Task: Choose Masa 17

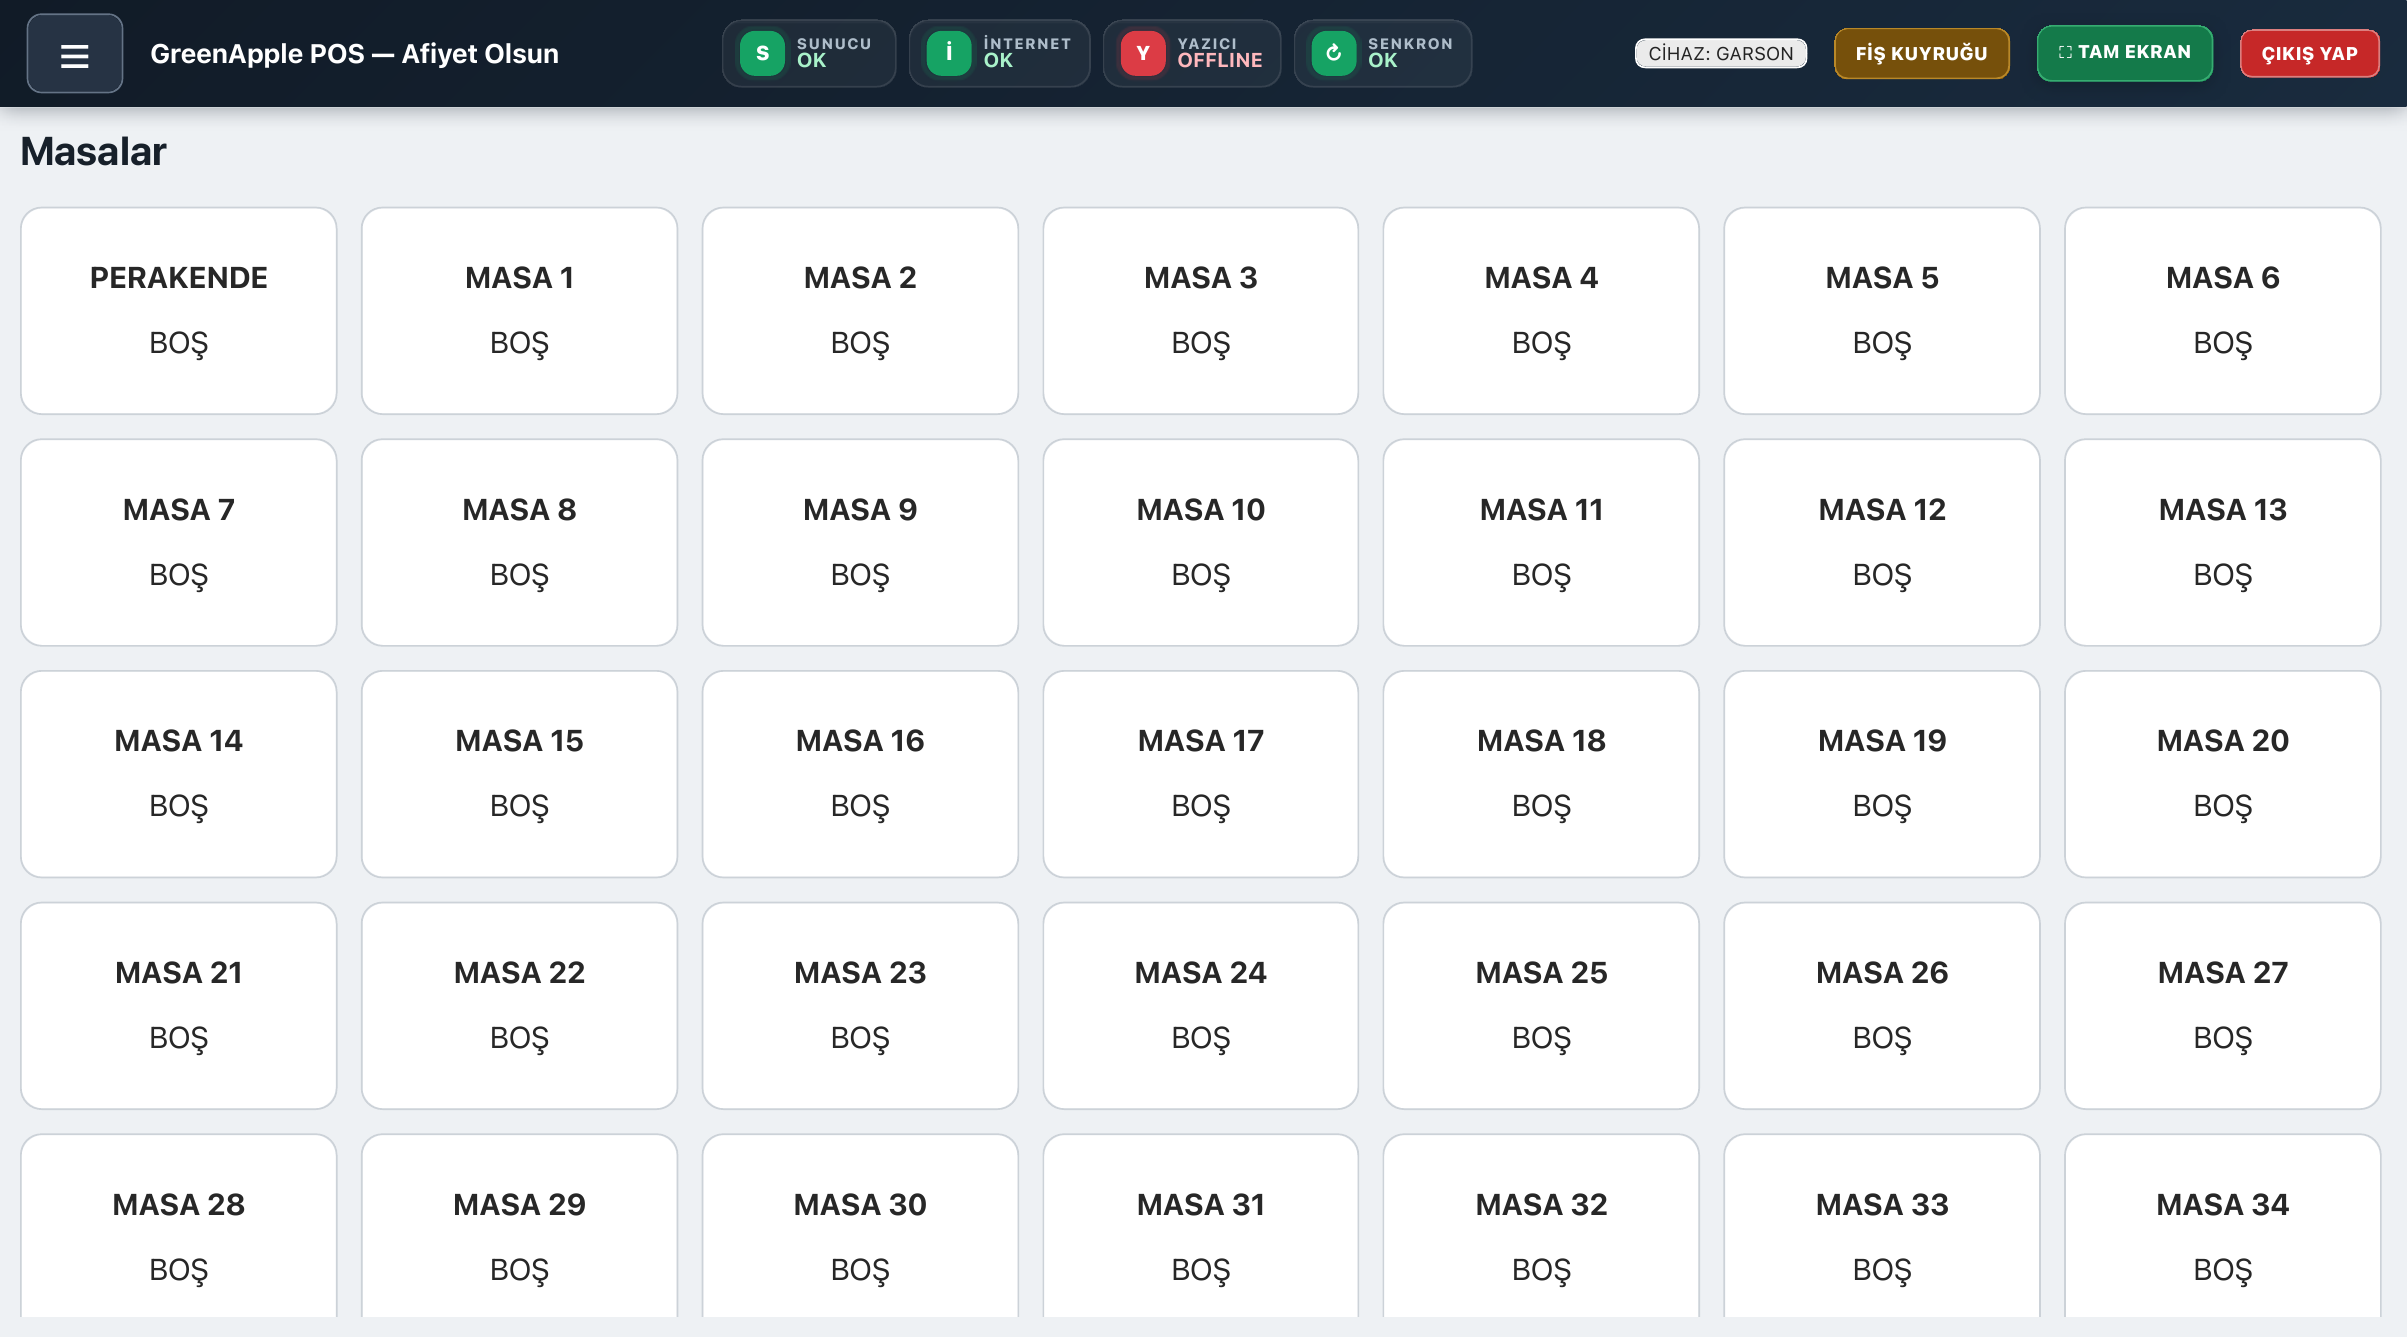Action: click(1201, 774)
